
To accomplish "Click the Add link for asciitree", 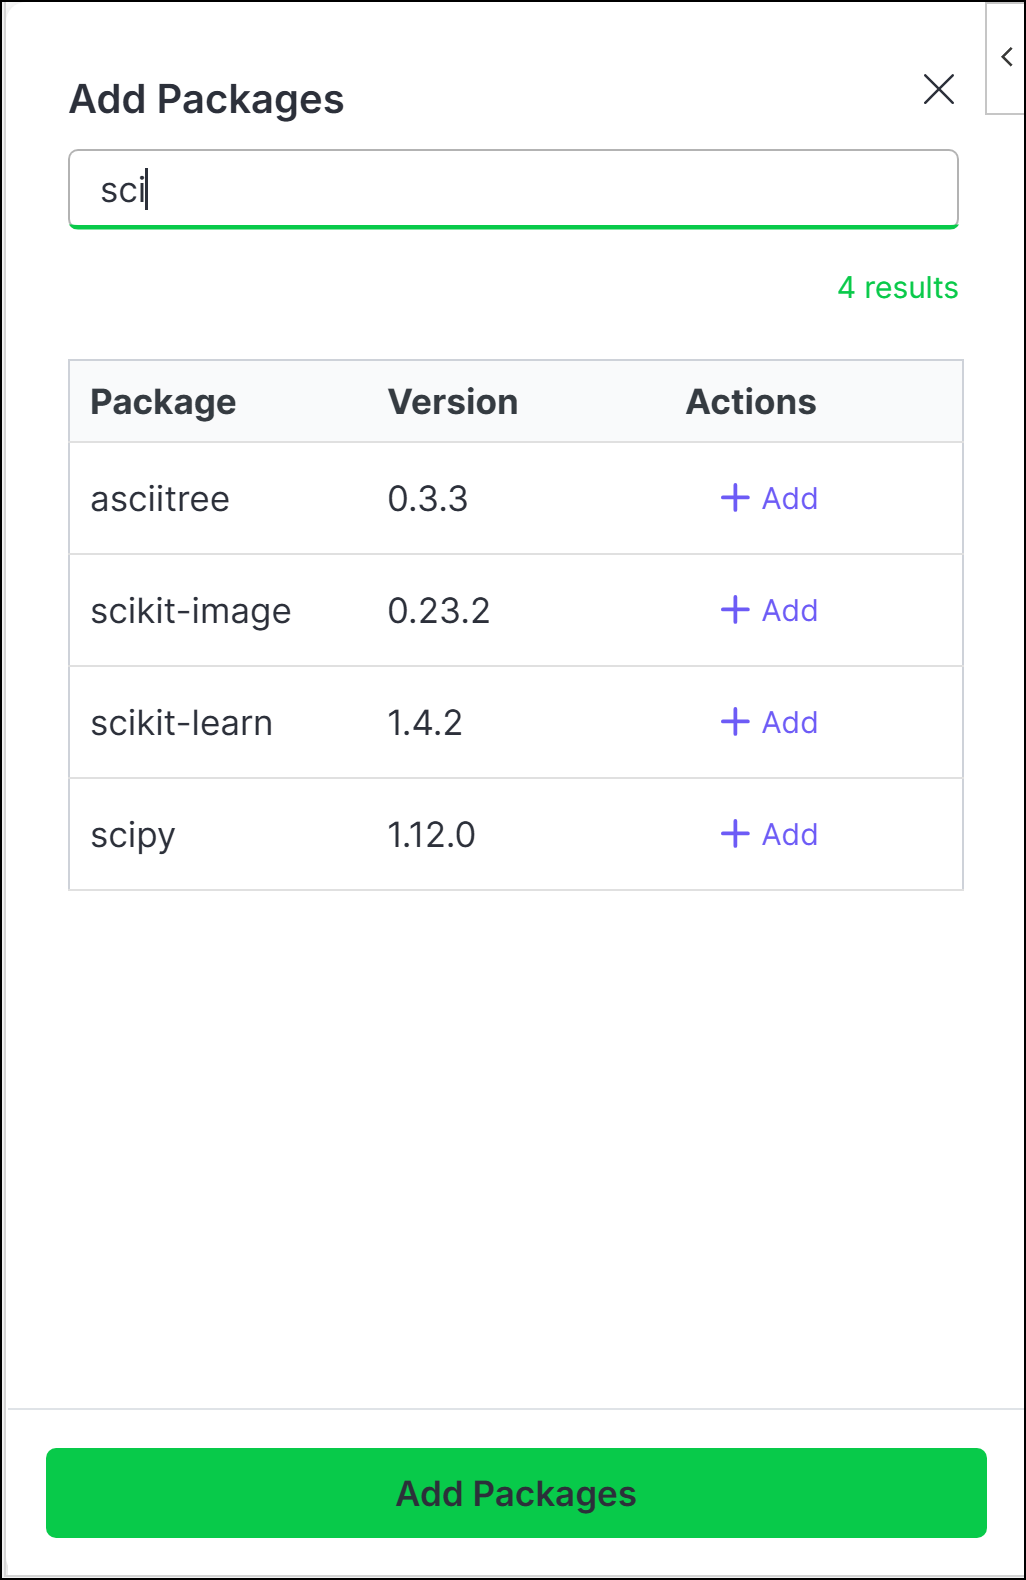I will coord(769,498).
